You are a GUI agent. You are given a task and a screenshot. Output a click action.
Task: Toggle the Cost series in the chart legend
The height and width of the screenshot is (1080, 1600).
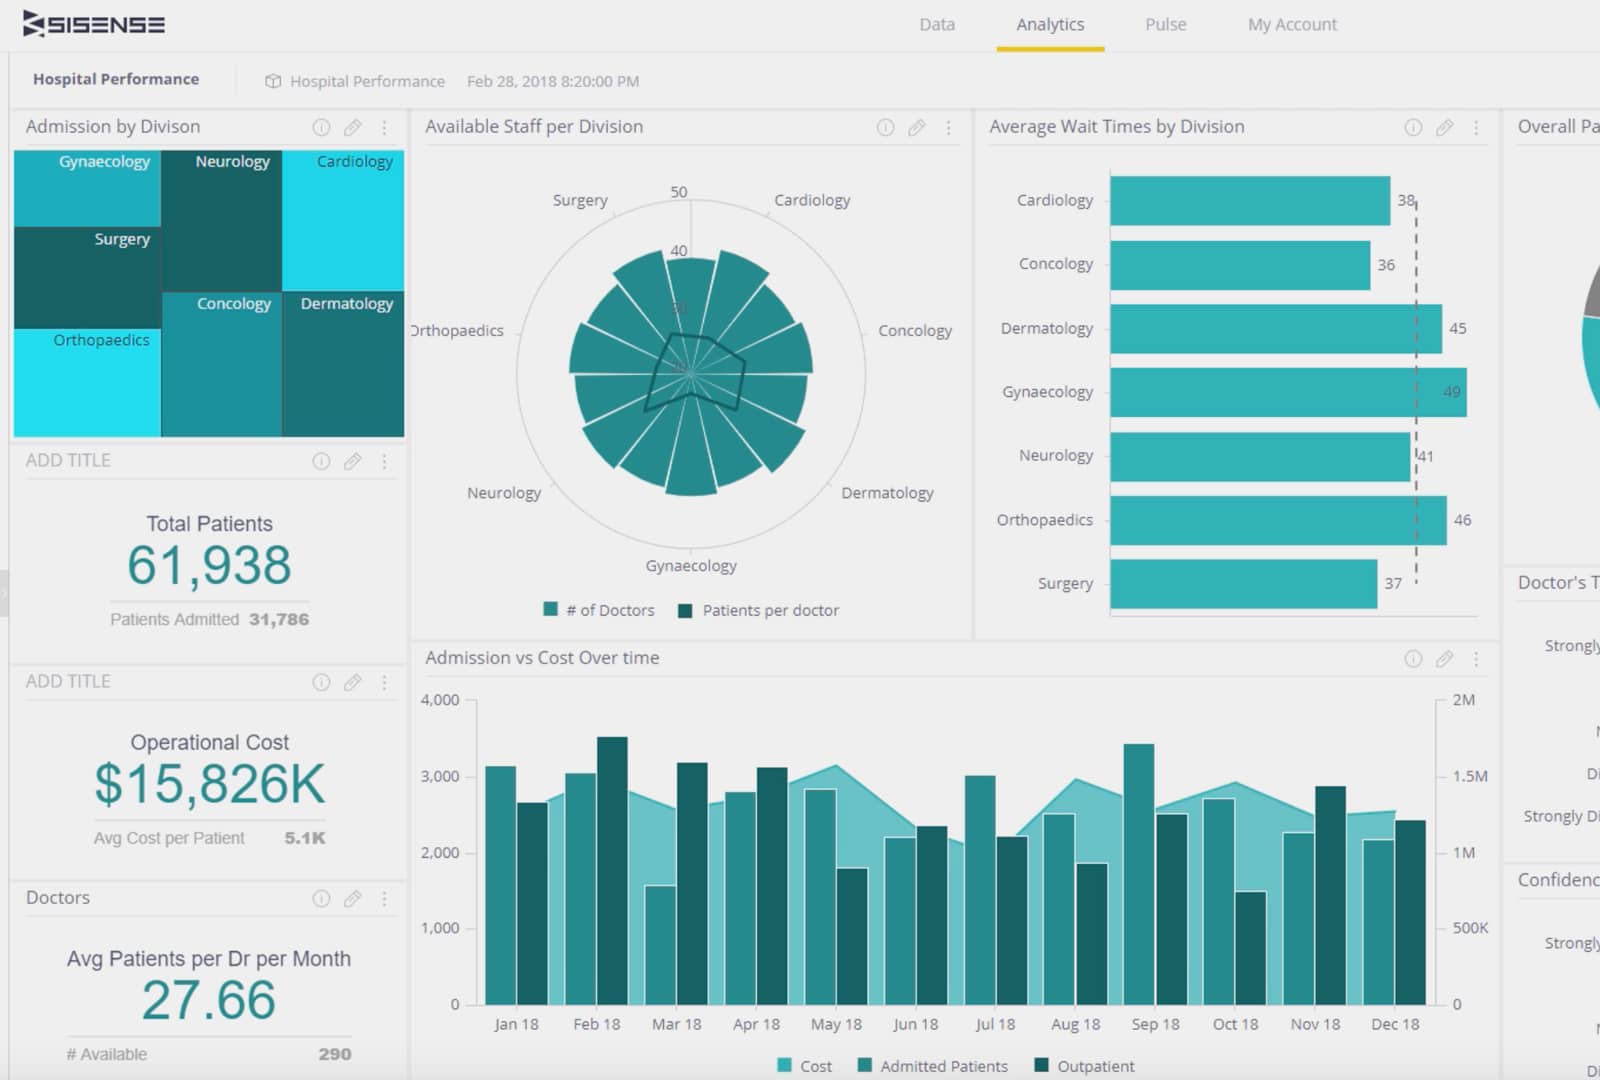click(x=804, y=1065)
